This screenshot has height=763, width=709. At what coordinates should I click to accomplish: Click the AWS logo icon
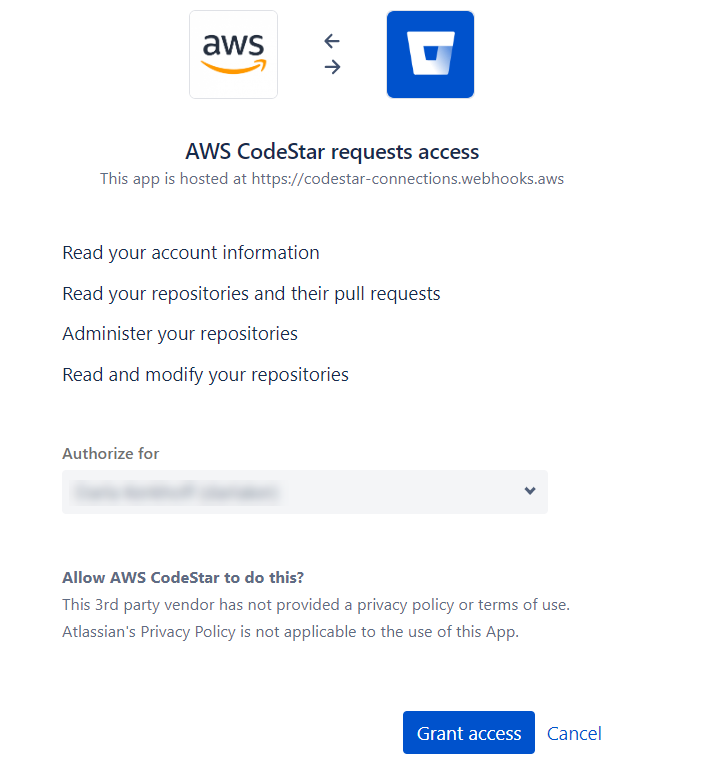pos(233,54)
